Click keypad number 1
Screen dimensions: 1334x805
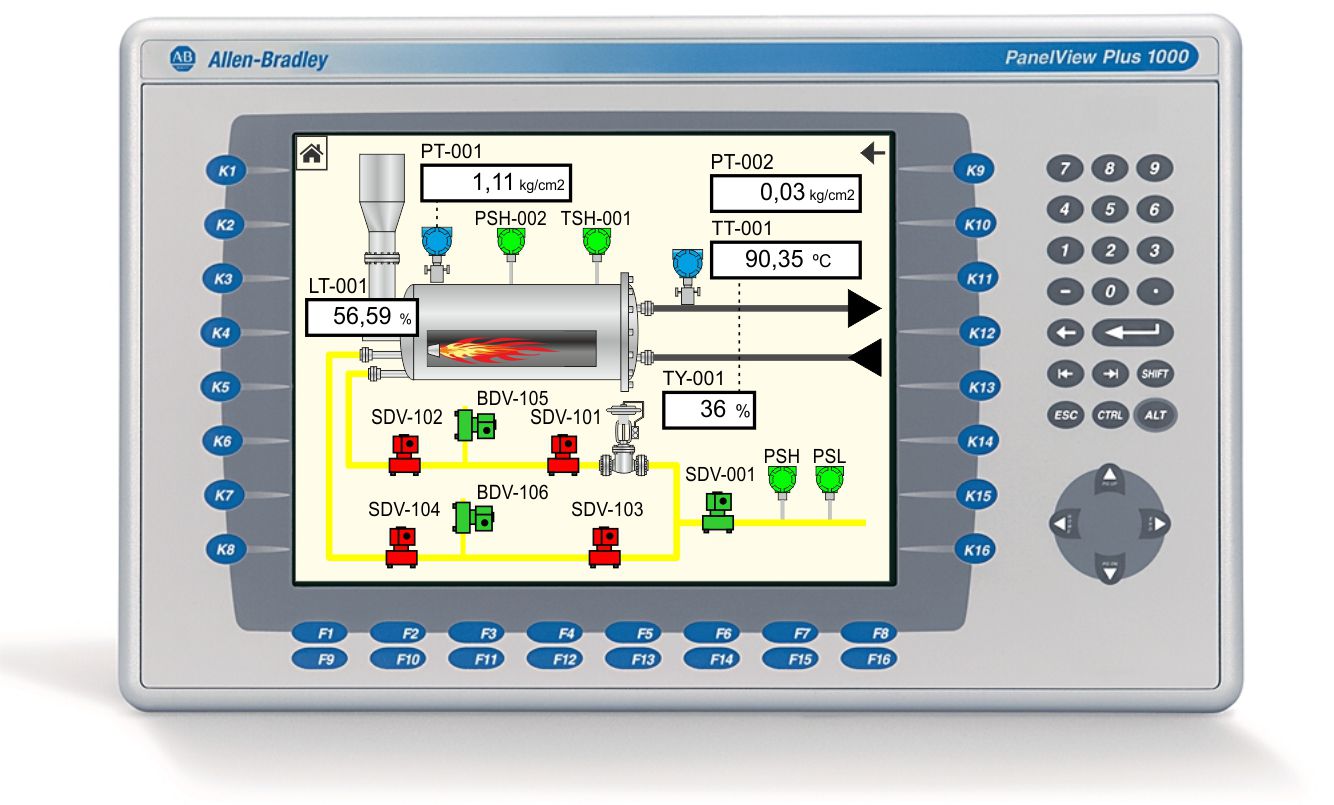[1066, 250]
